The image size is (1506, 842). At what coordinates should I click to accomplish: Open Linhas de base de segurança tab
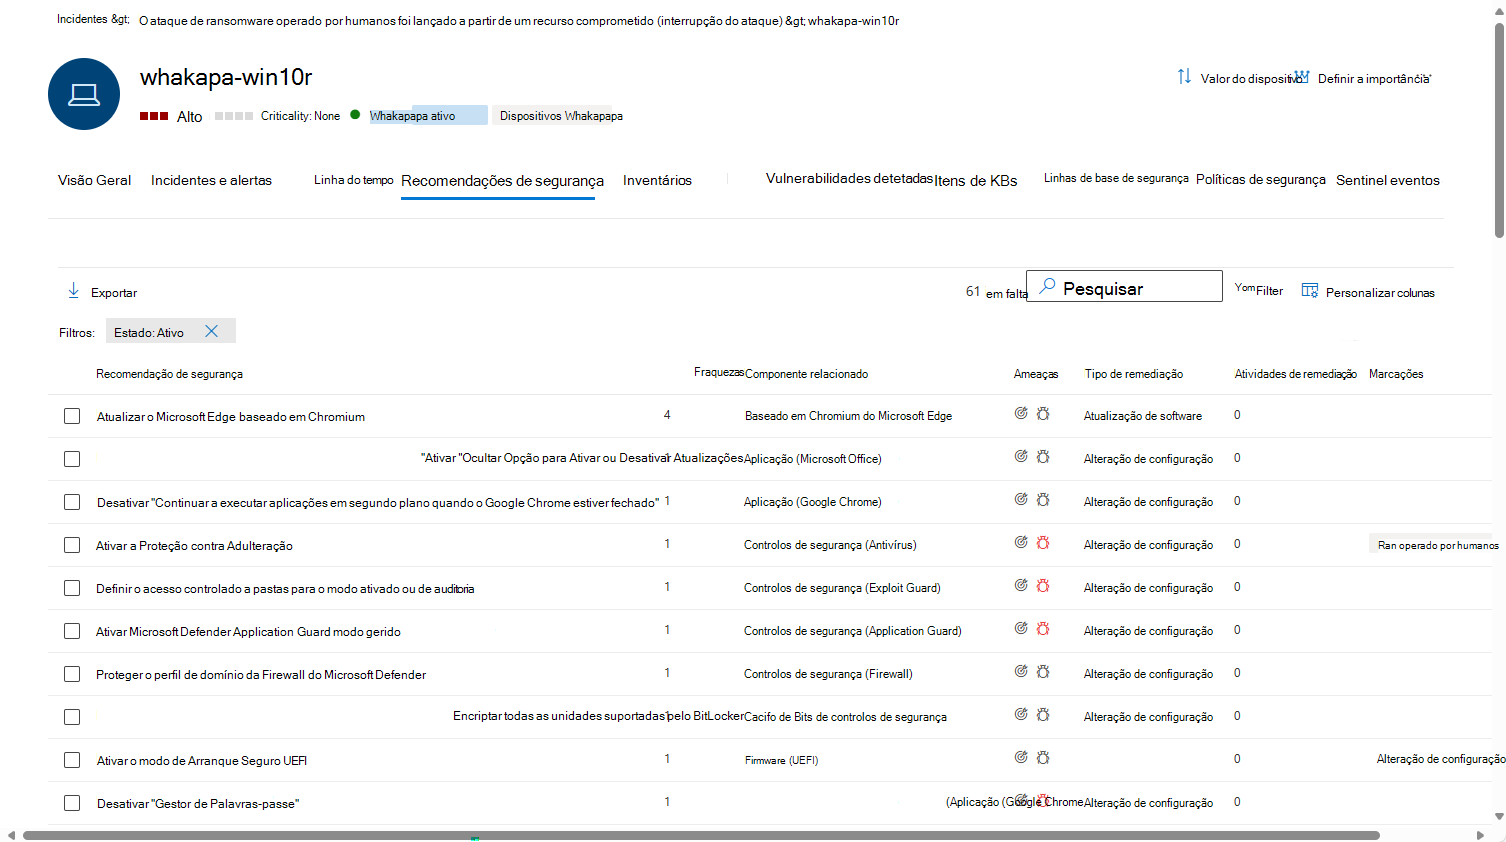1116,178
